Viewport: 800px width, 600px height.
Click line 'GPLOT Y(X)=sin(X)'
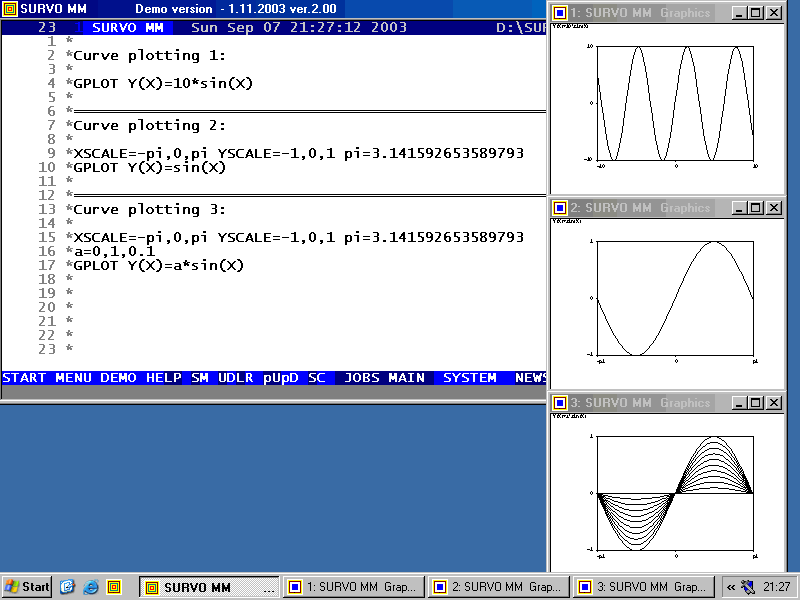point(149,167)
